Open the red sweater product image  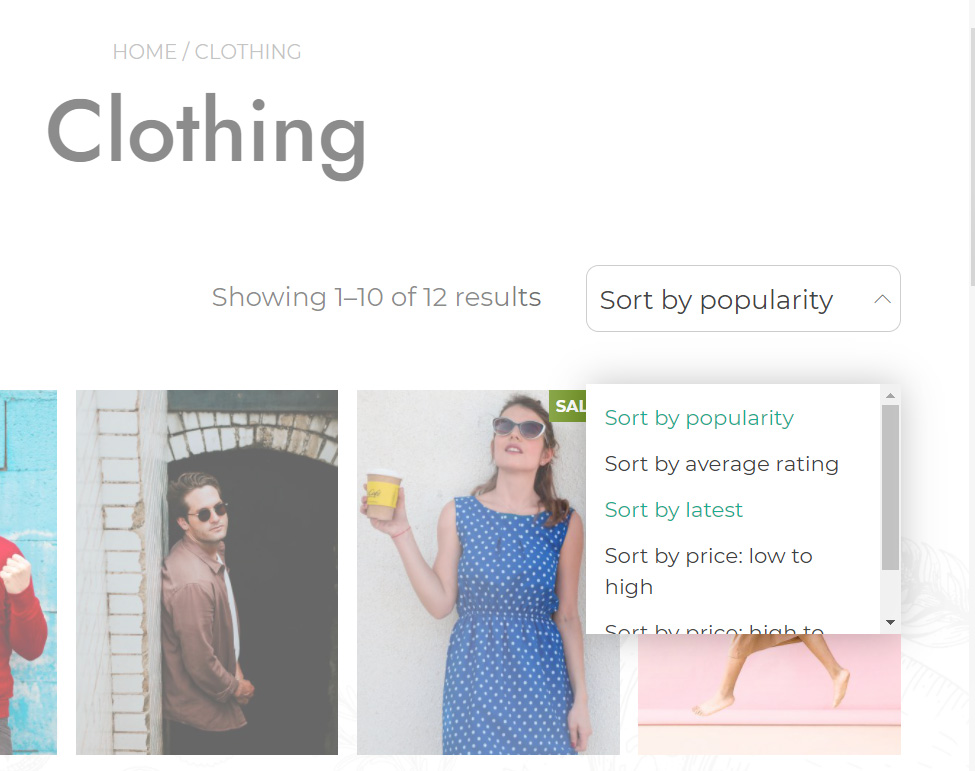(x=28, y=572)
